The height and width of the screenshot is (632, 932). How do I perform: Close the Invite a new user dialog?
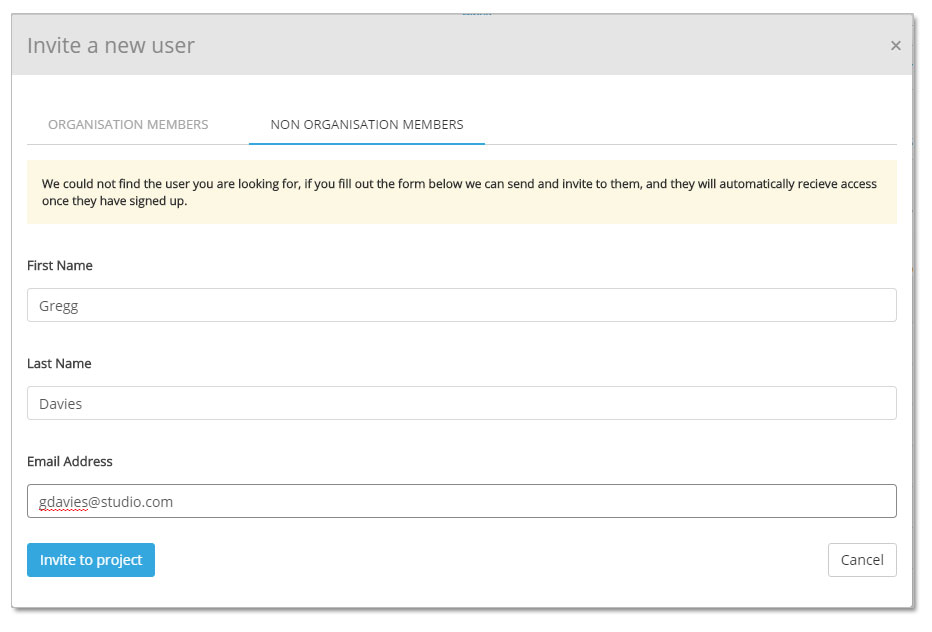[x=895, y=46]
